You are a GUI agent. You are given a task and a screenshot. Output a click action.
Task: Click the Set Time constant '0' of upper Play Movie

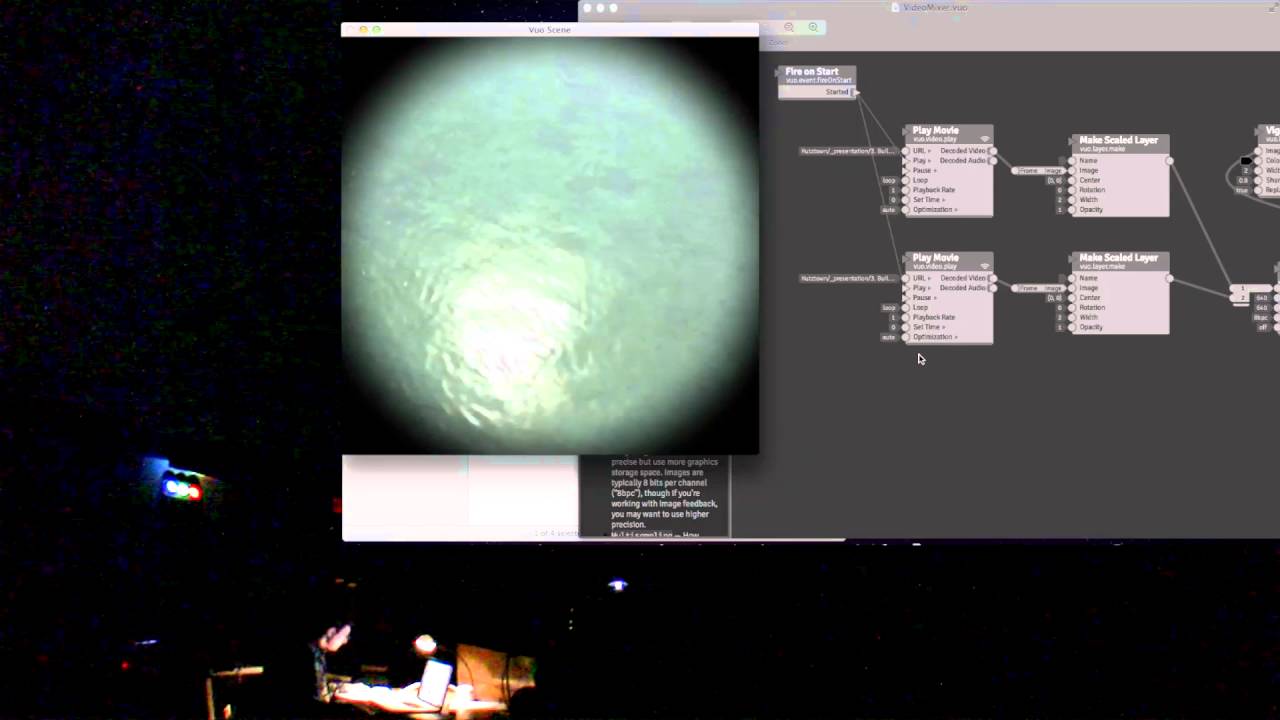coord(893,200)
